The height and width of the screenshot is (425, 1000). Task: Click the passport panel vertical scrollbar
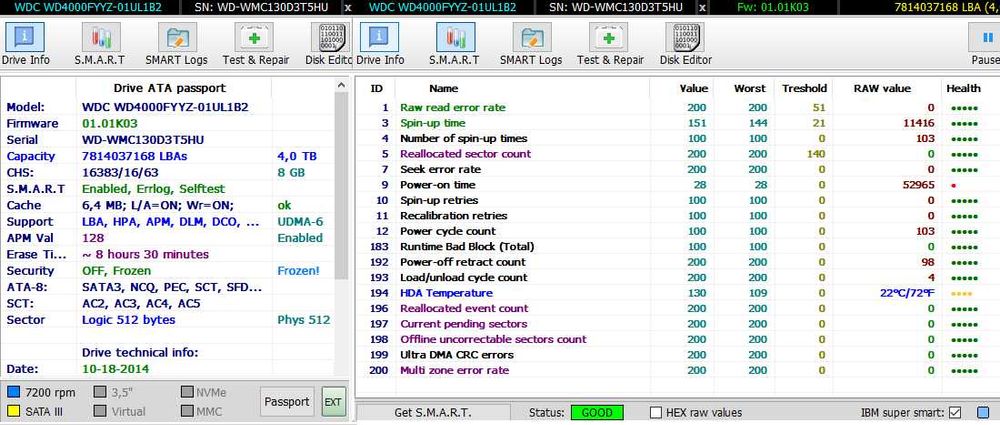(x=341, y=185)
